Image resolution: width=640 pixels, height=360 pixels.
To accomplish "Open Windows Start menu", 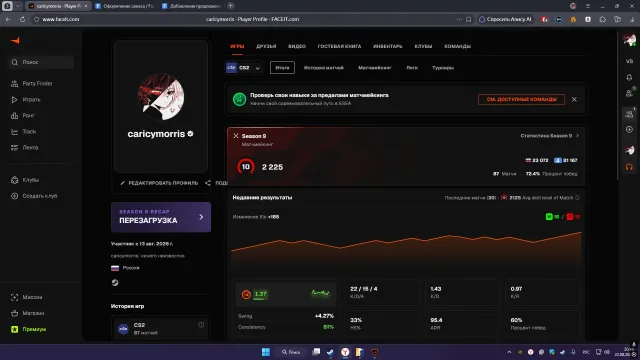I will click(266, 352).
